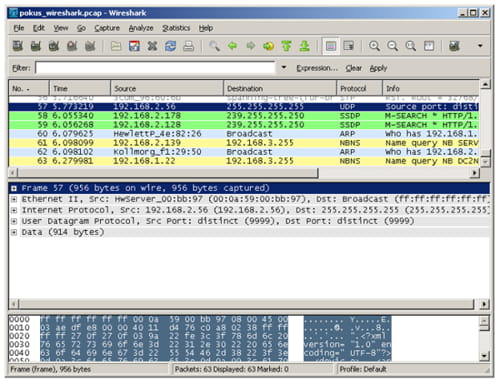The height and width of the screenshot is (384, 500).
Task: Open capture options from toolbar
Action: [36, 46]
